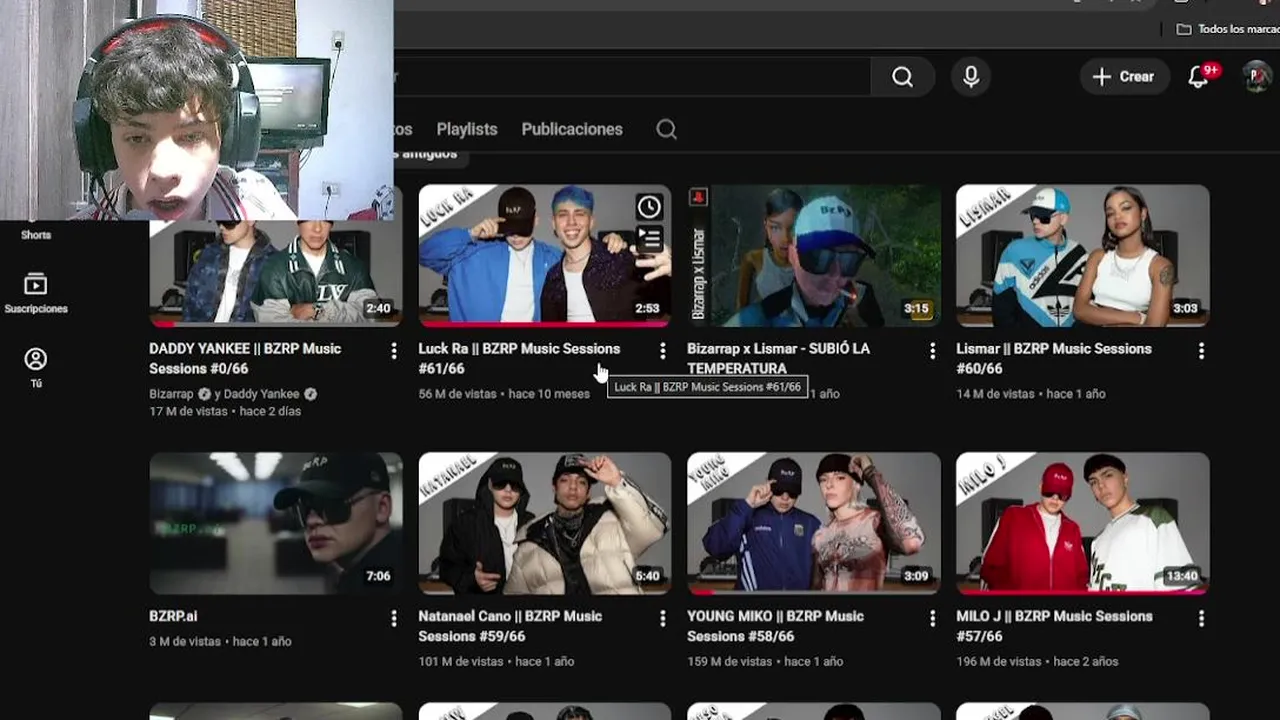Open Suscripciones in the sidebar
This screenshot has width=1280, height=720.
pyautogui.click(x=36, y=293)
